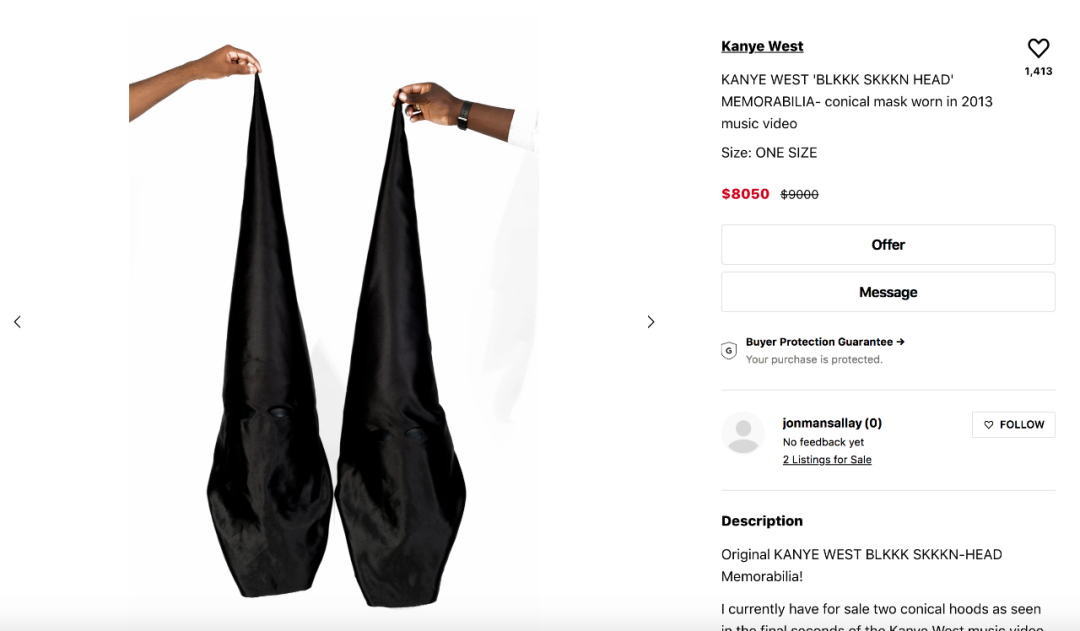Click the heart icon to favorite listing

pyautogui.click(x=1038, y=48)
